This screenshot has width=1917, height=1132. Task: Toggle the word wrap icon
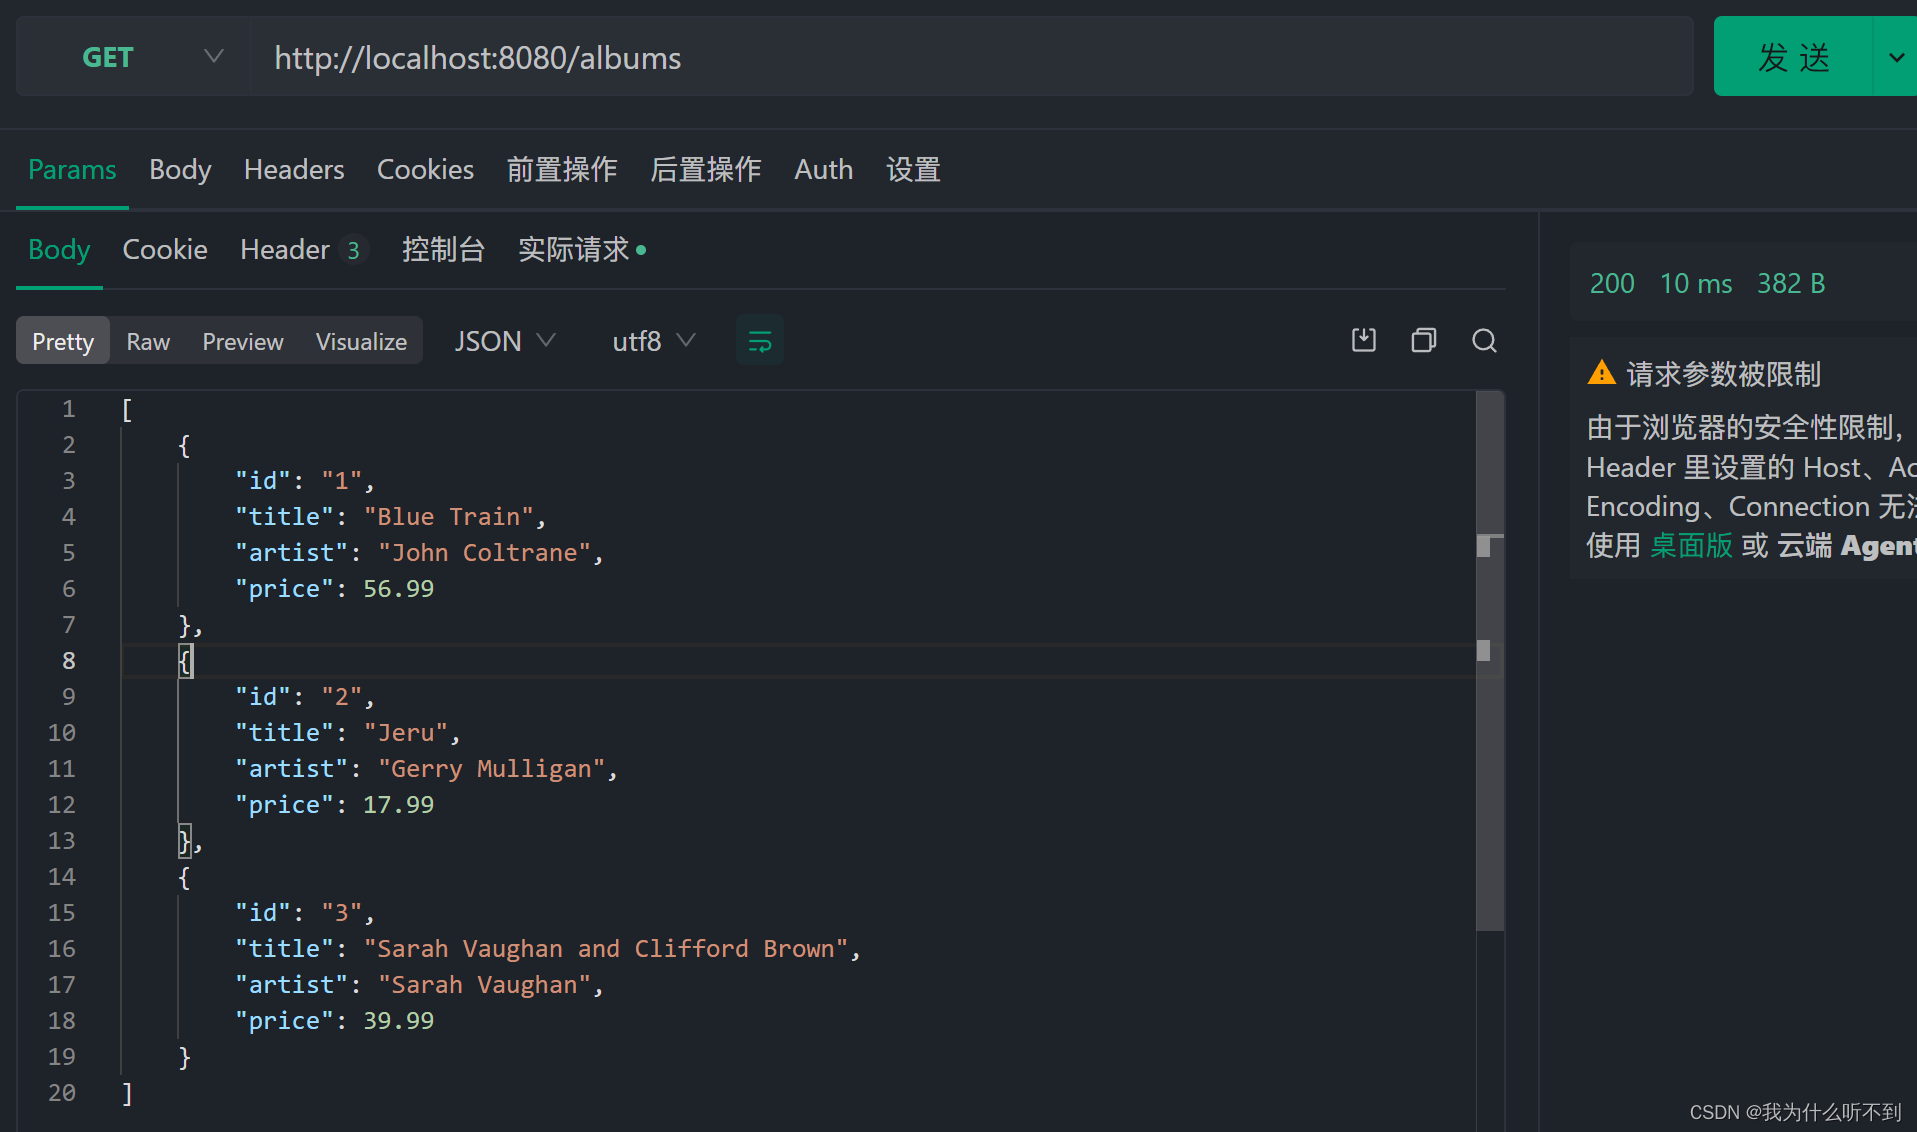760,341
